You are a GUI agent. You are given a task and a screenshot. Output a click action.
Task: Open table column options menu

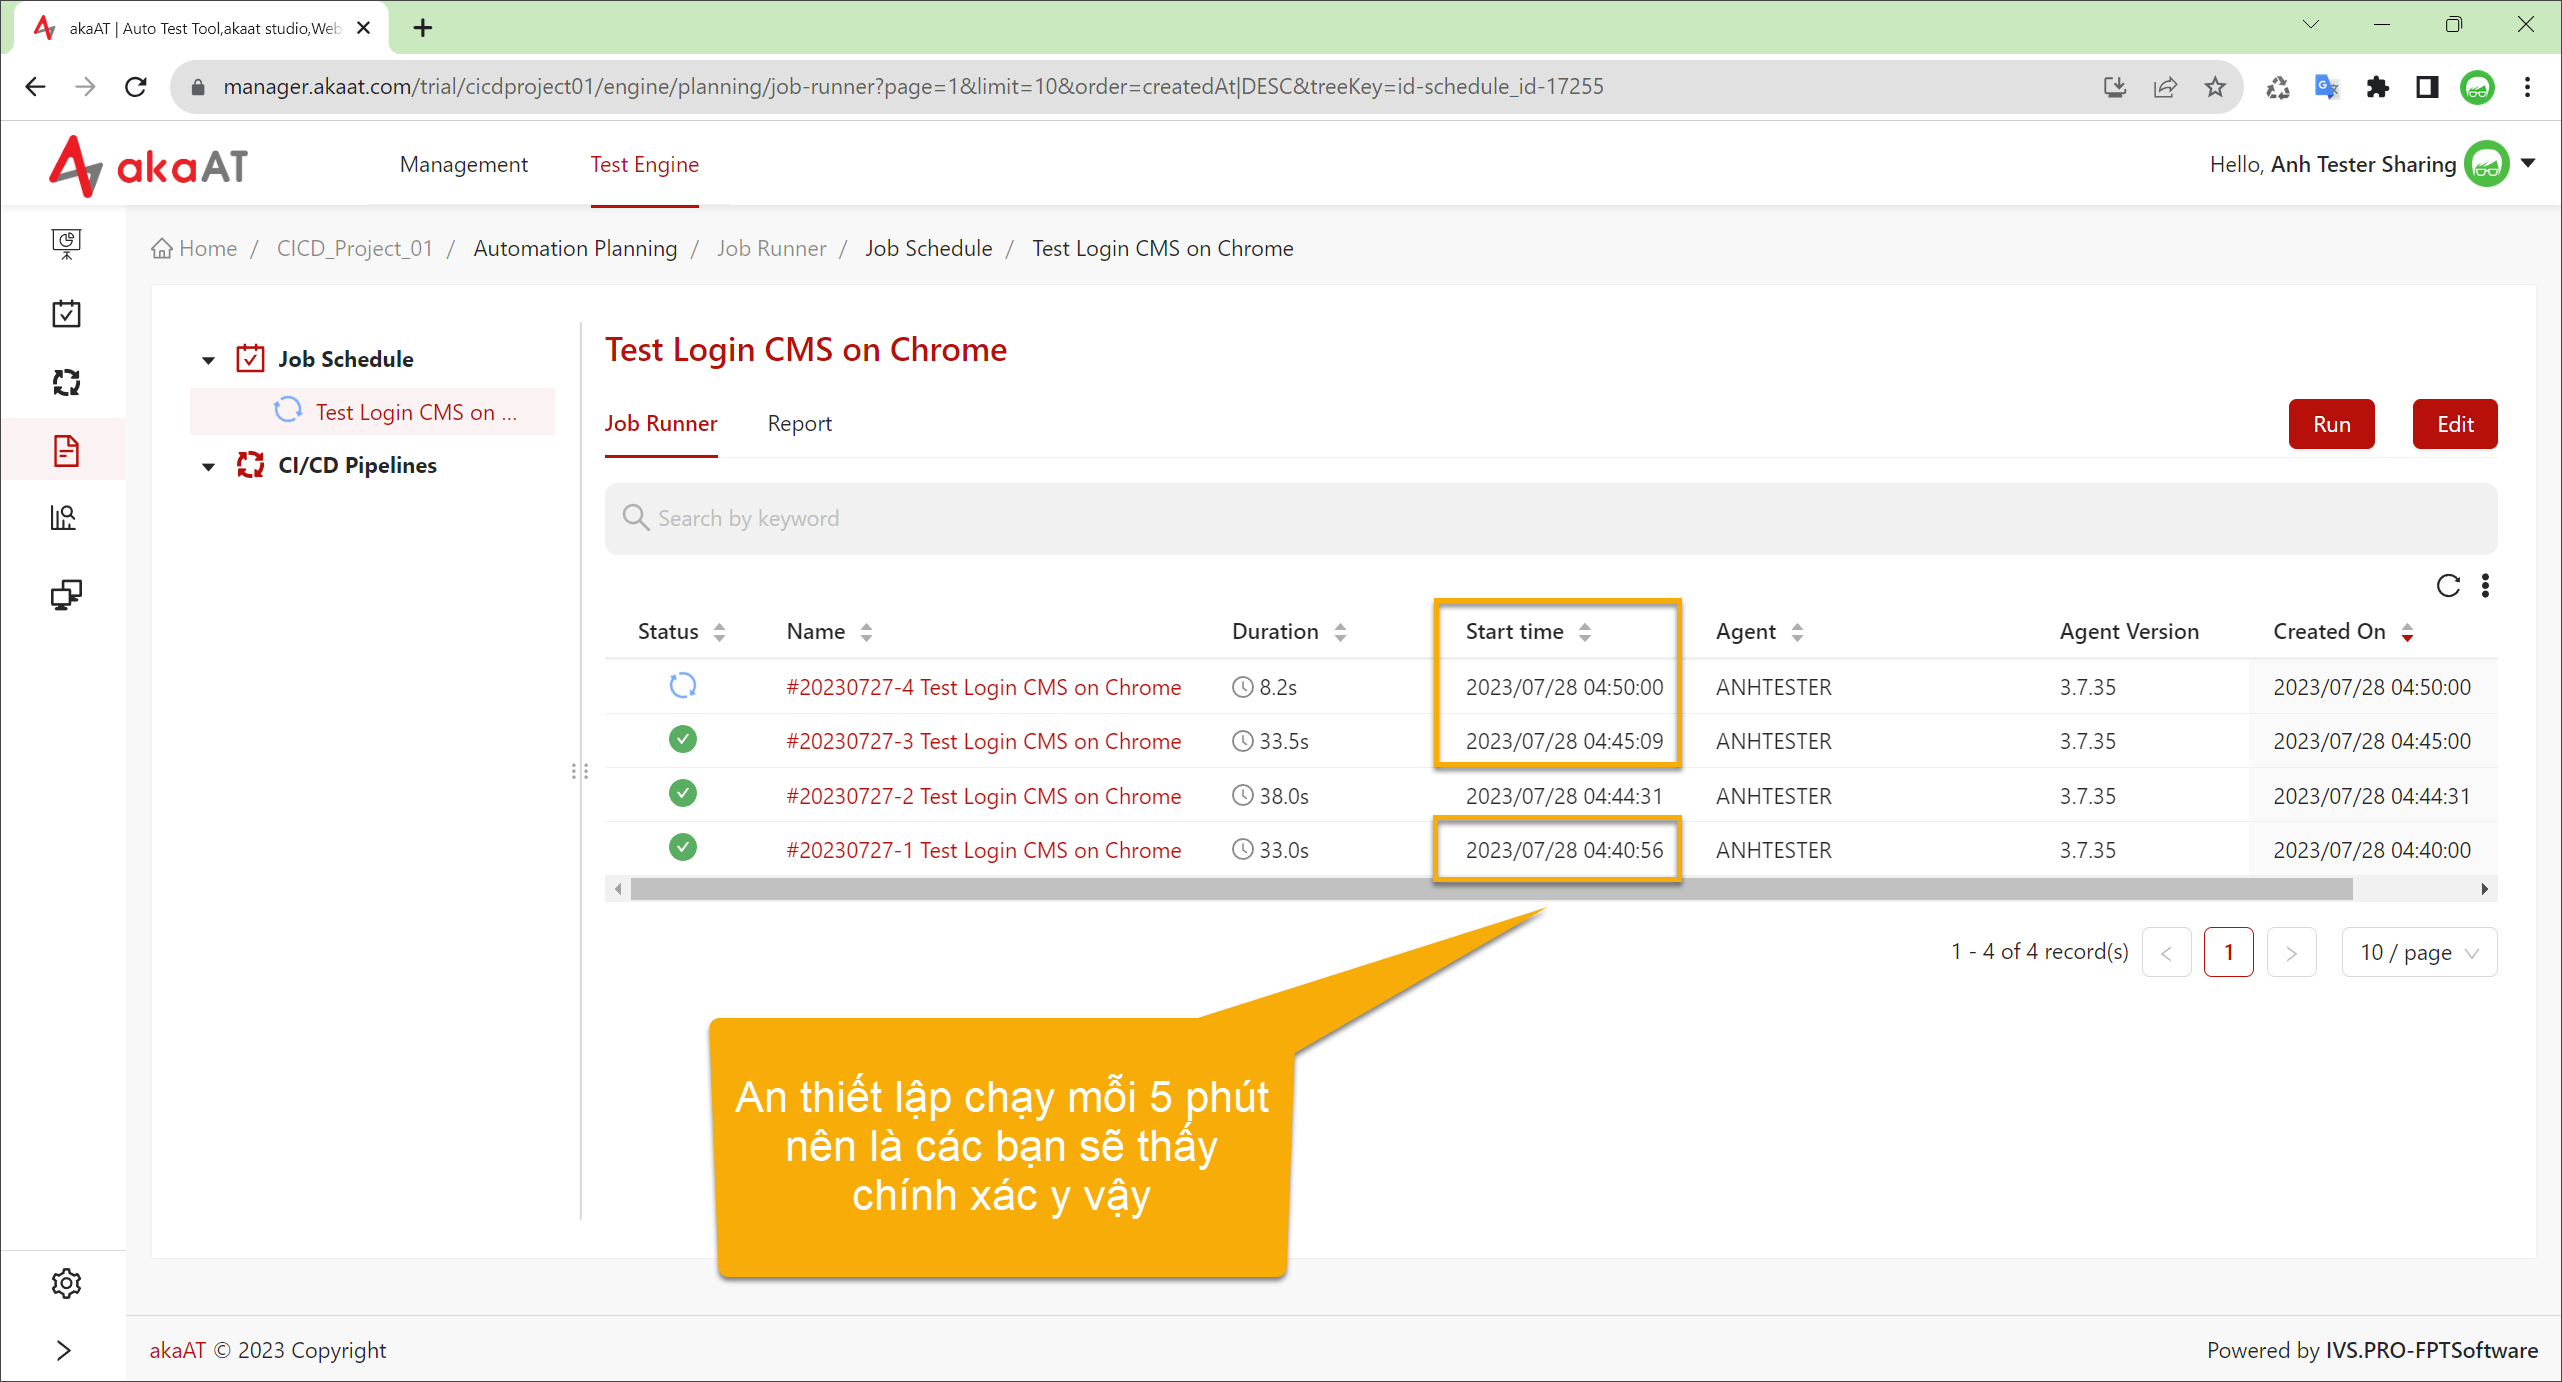(x=2486, y=585)
